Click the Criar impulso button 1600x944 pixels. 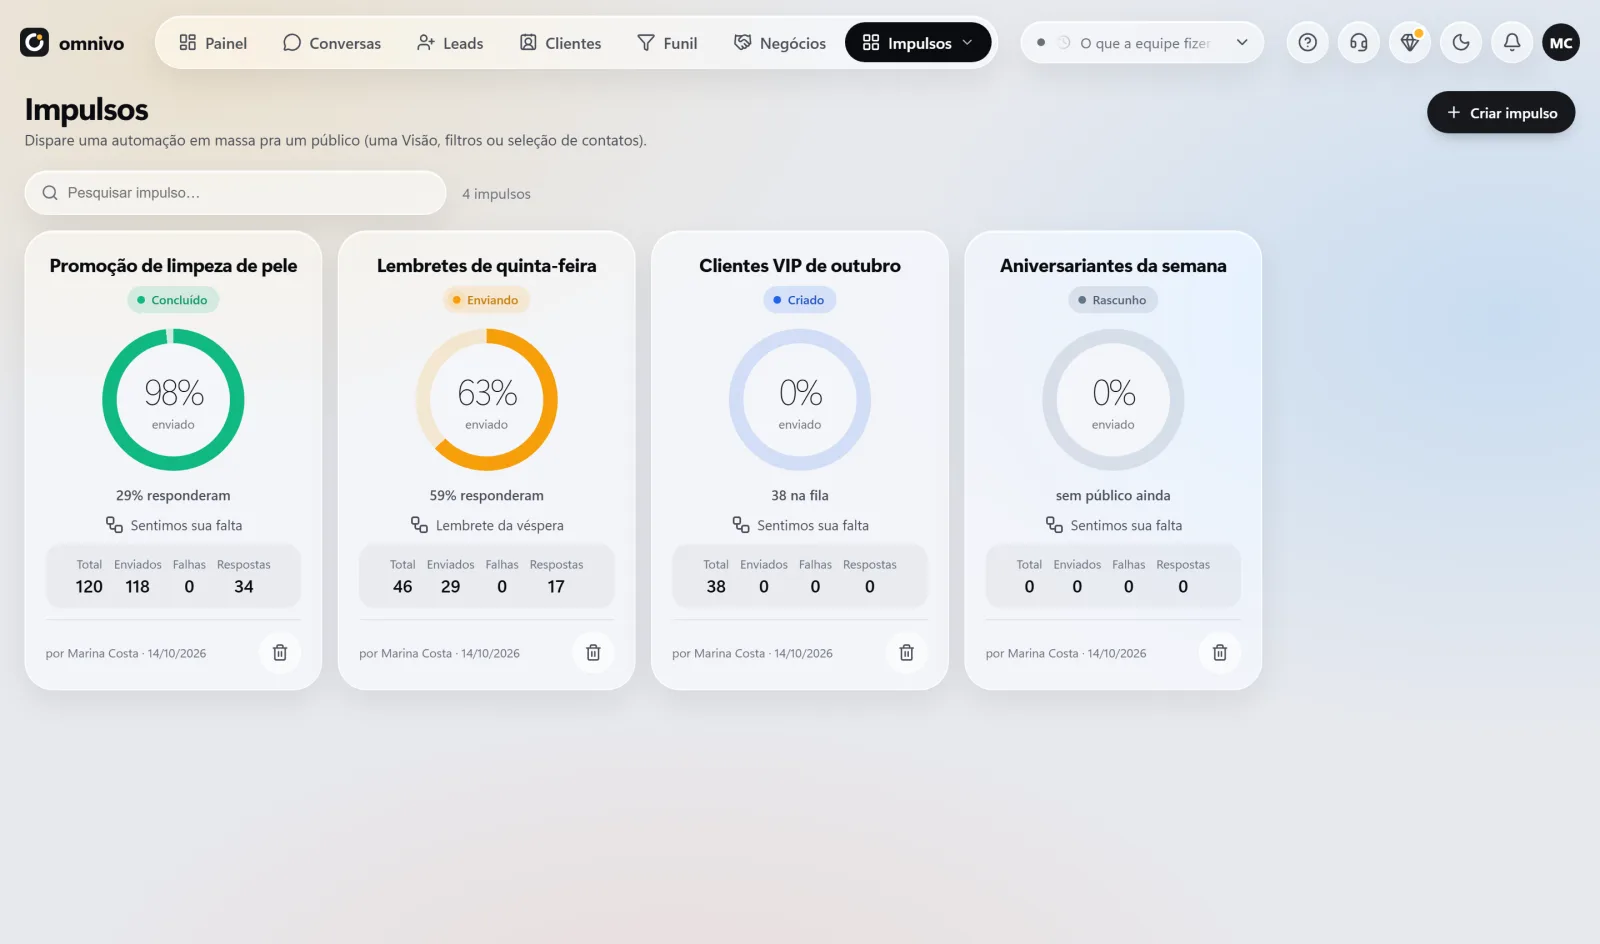click(x=1501, y=113)
